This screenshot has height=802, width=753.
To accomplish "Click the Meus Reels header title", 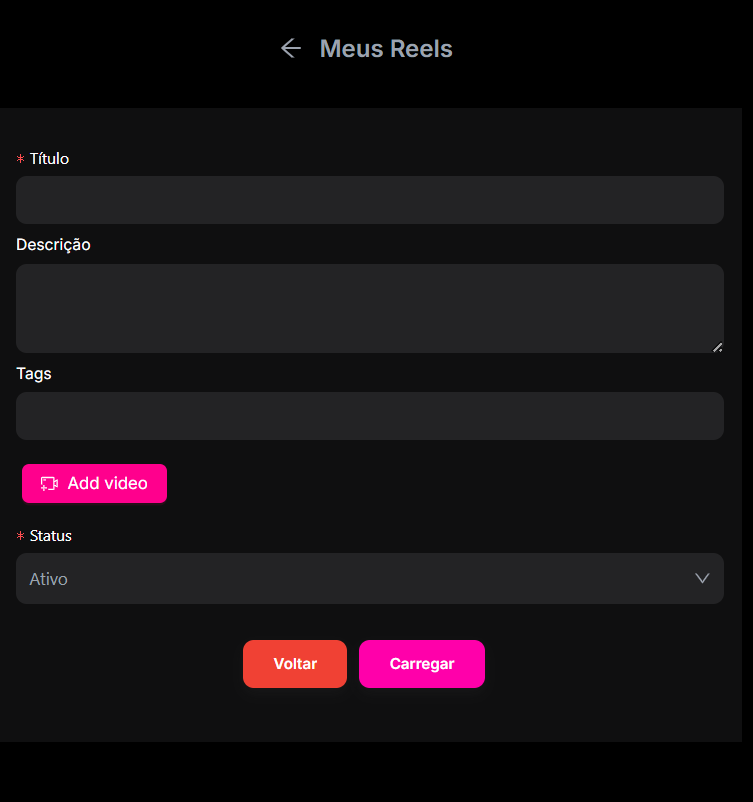I will tap(386, 48).
